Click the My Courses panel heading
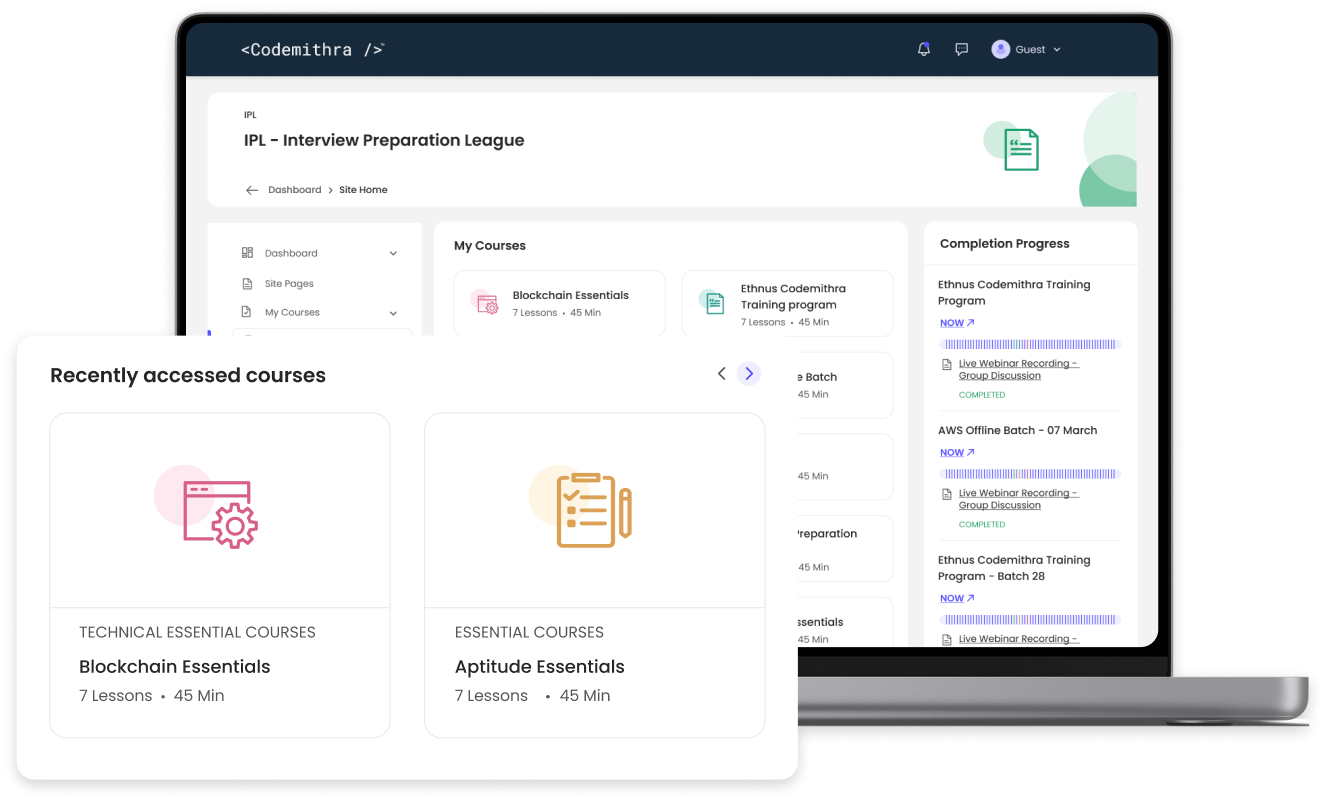The height and width of the screenshot is (801, 1325). 490,245
